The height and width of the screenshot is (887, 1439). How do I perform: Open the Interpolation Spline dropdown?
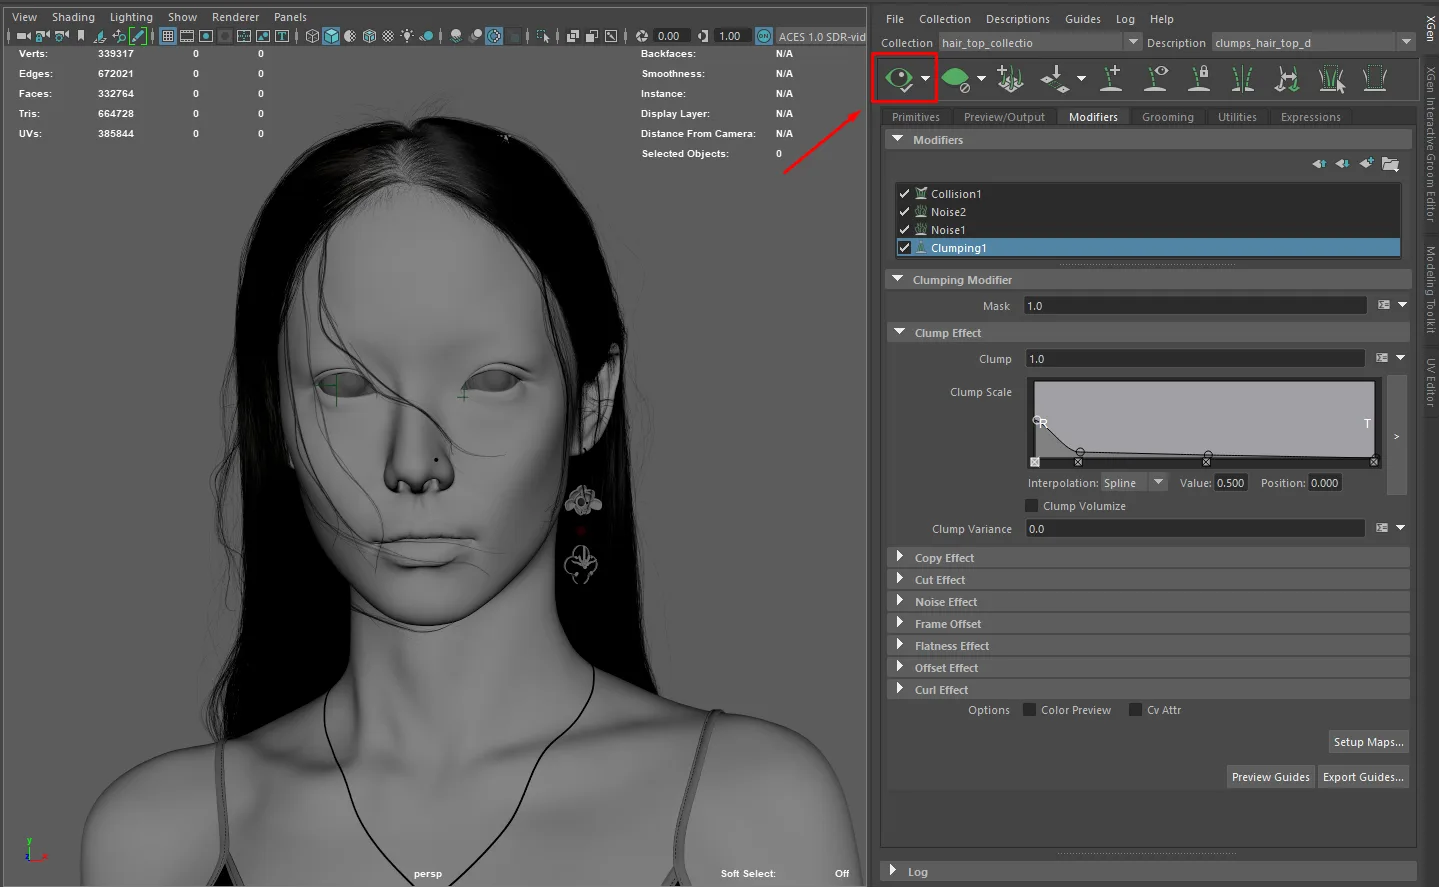pos(1158,483)
